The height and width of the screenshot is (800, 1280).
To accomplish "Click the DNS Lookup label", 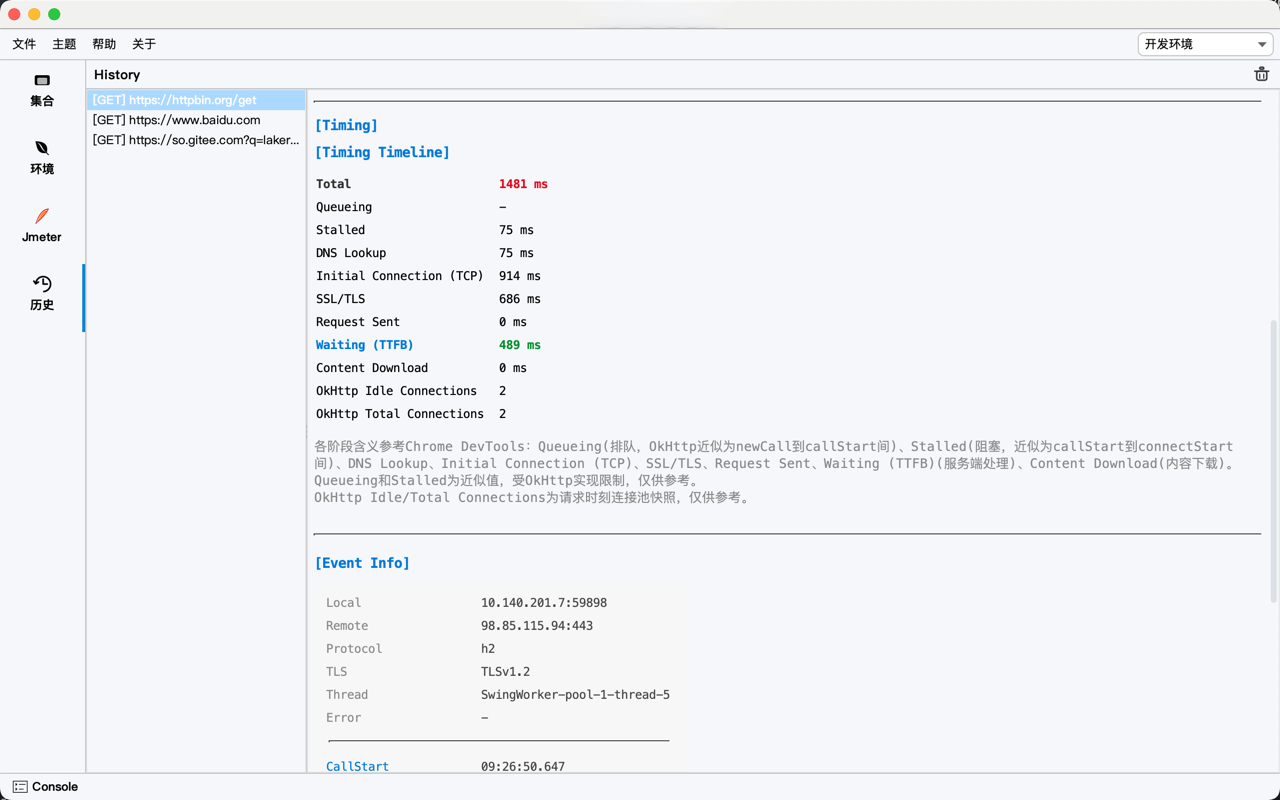I will point(351,253).
